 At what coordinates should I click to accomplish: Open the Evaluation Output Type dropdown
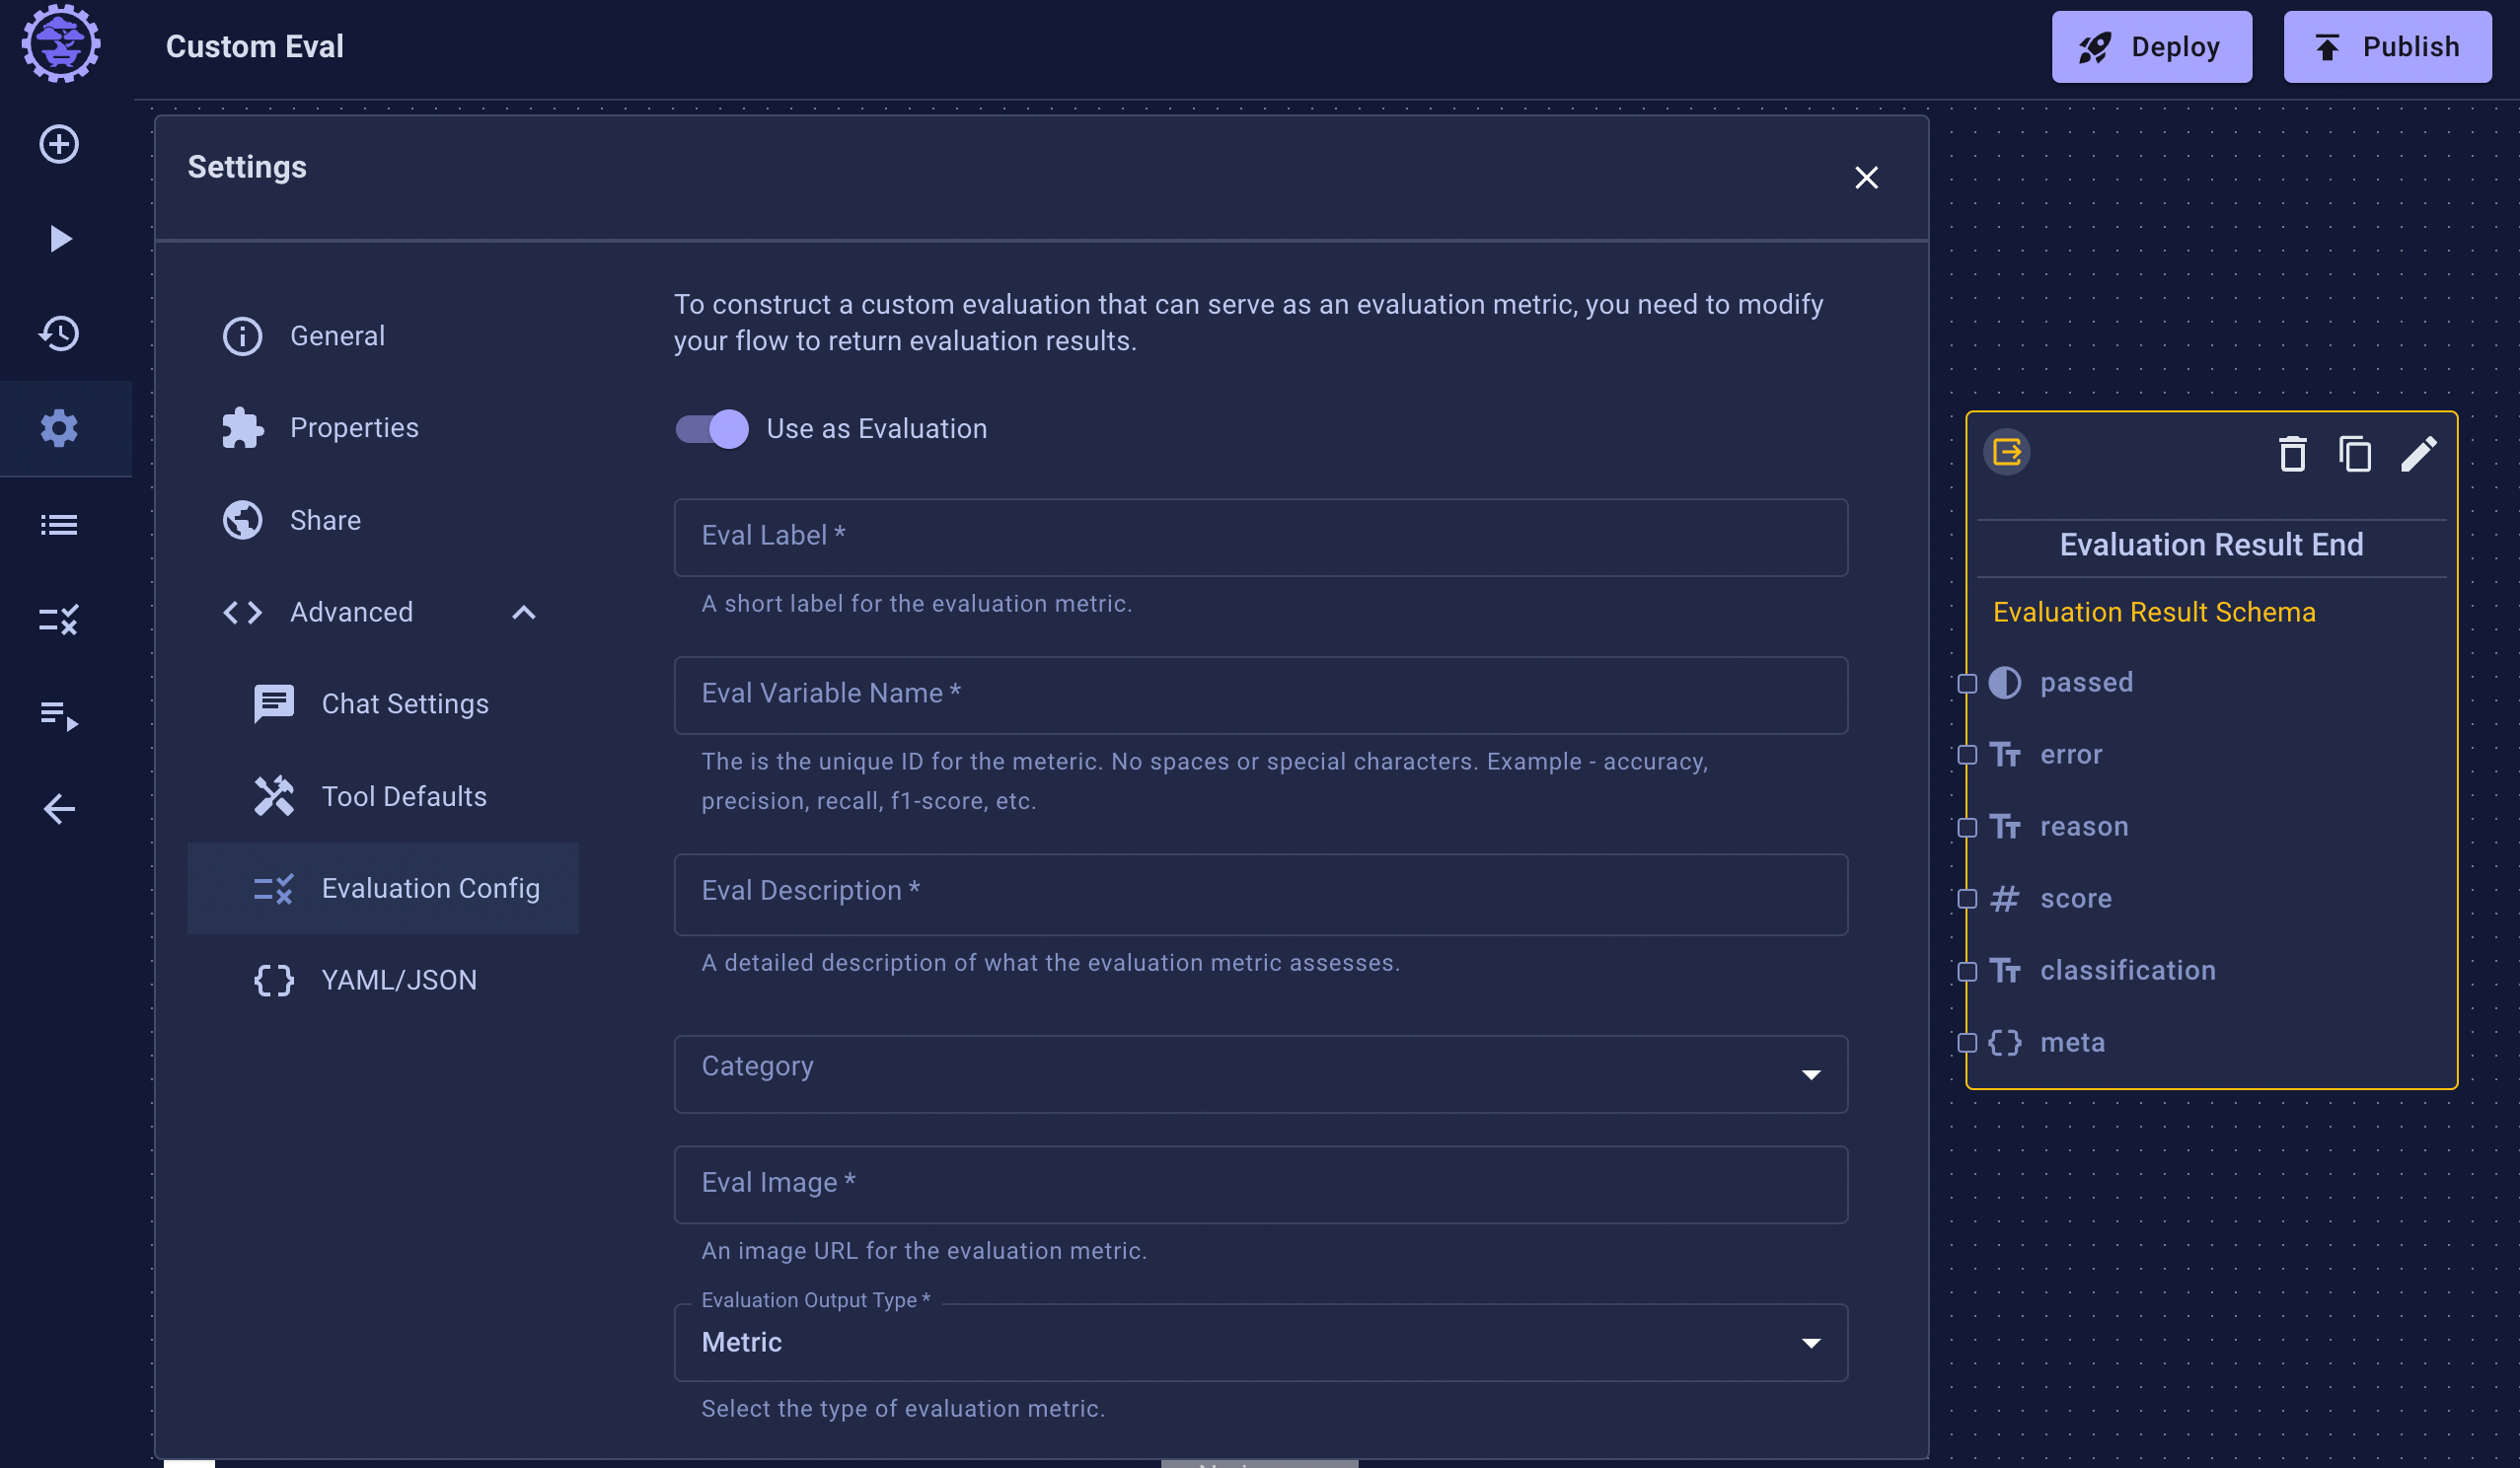point(1260,1342)
